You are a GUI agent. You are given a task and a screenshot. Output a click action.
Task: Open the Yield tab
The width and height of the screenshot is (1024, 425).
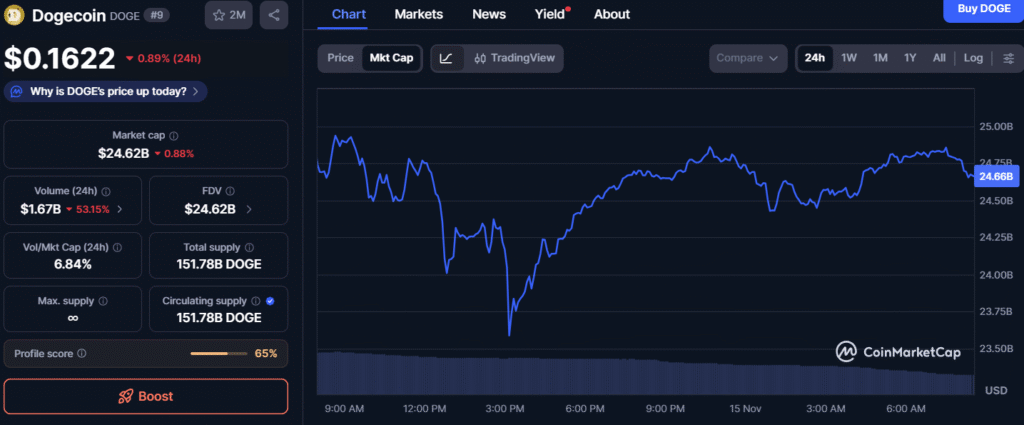(x=549, y=14)
